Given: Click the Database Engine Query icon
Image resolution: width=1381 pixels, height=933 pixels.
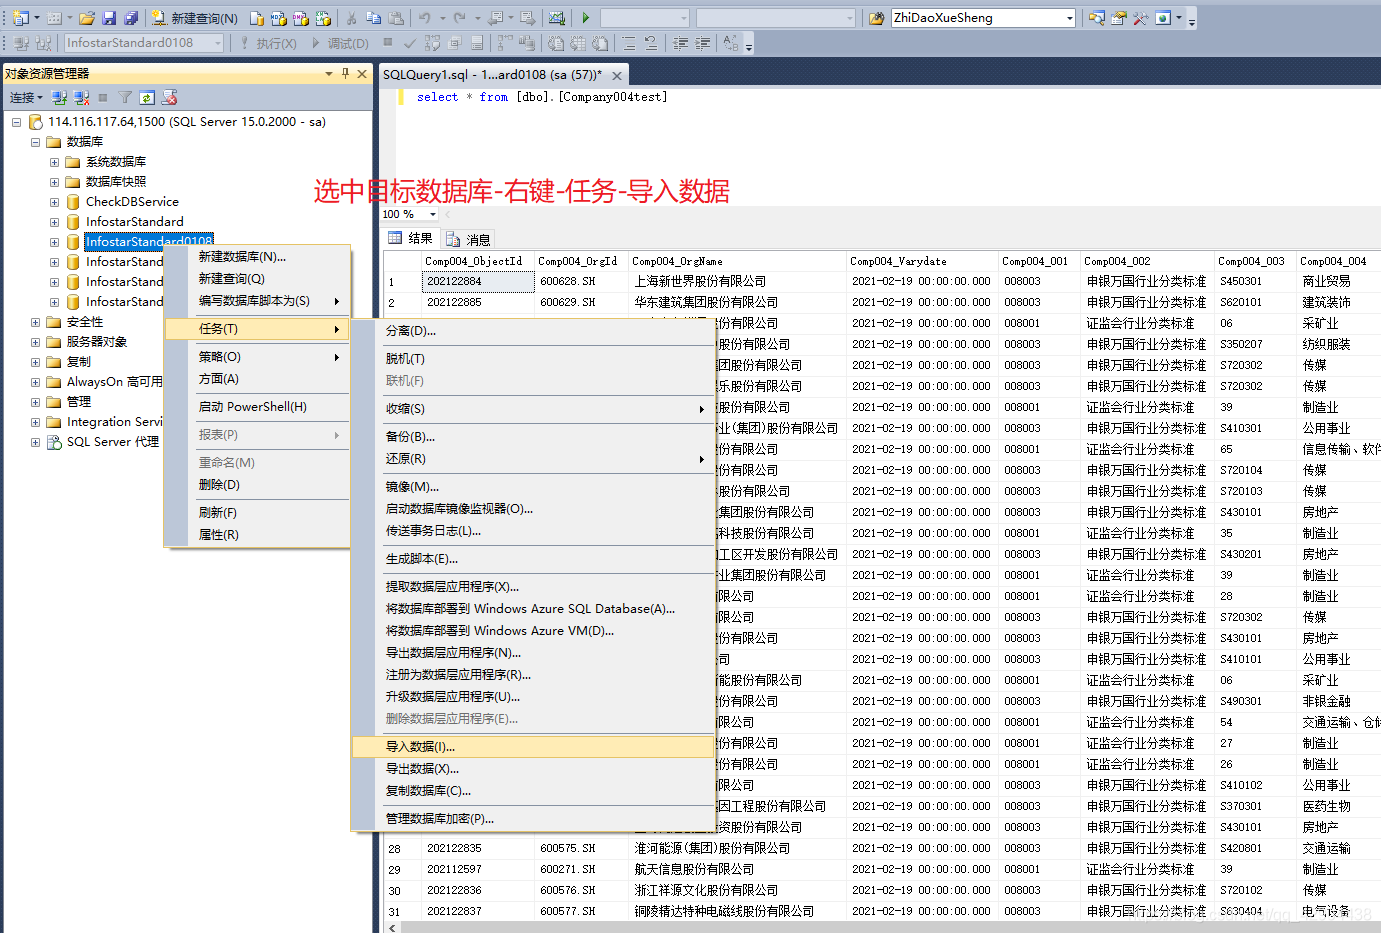Looking at the screenshot, I should tap(257, 18).
